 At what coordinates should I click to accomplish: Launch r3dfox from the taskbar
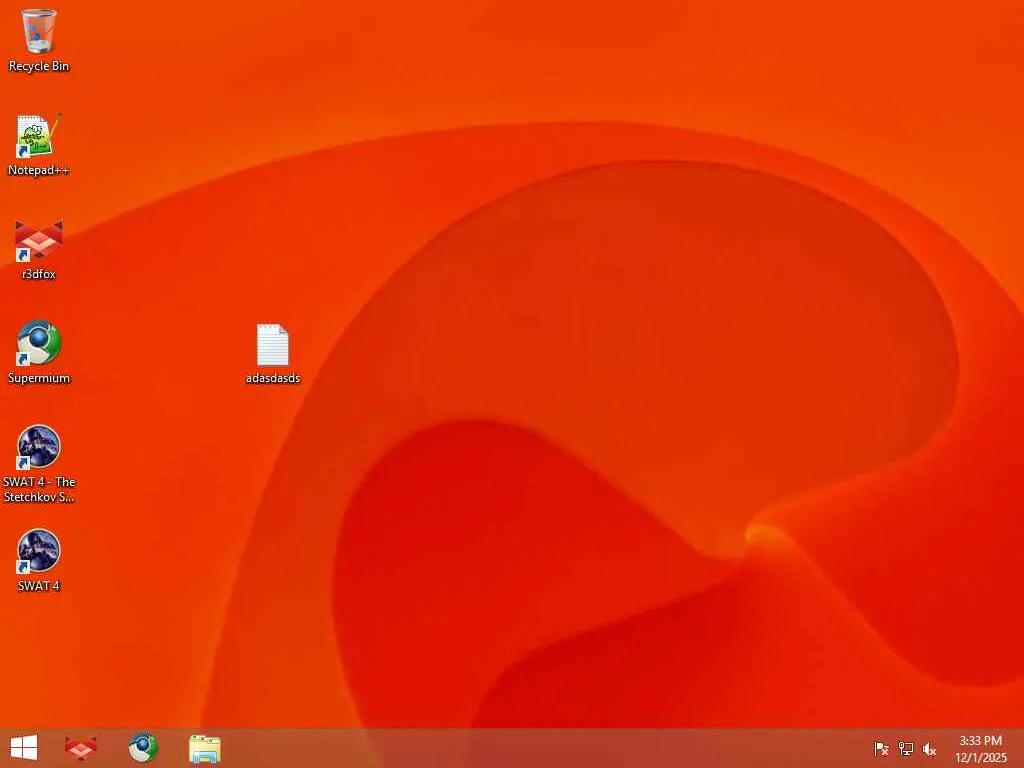81,748
